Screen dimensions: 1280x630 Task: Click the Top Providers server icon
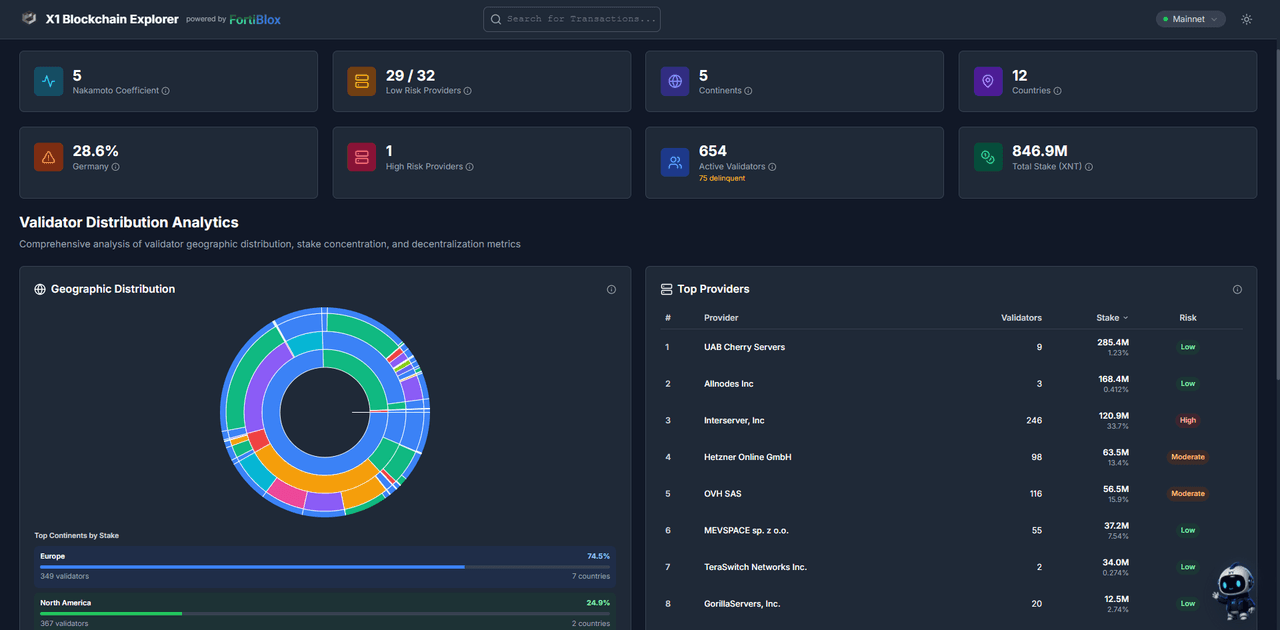(x=666, y=289)
